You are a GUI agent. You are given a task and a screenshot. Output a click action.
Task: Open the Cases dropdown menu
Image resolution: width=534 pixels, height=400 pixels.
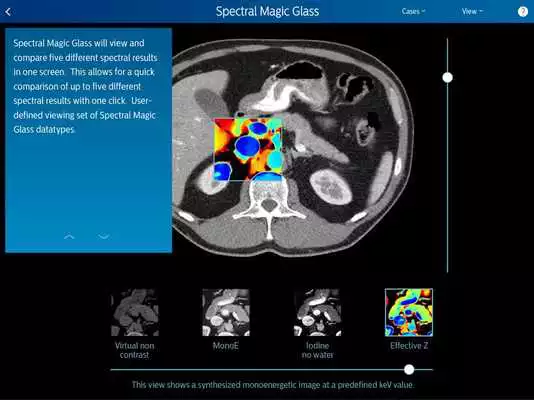[x=413, y=12]
